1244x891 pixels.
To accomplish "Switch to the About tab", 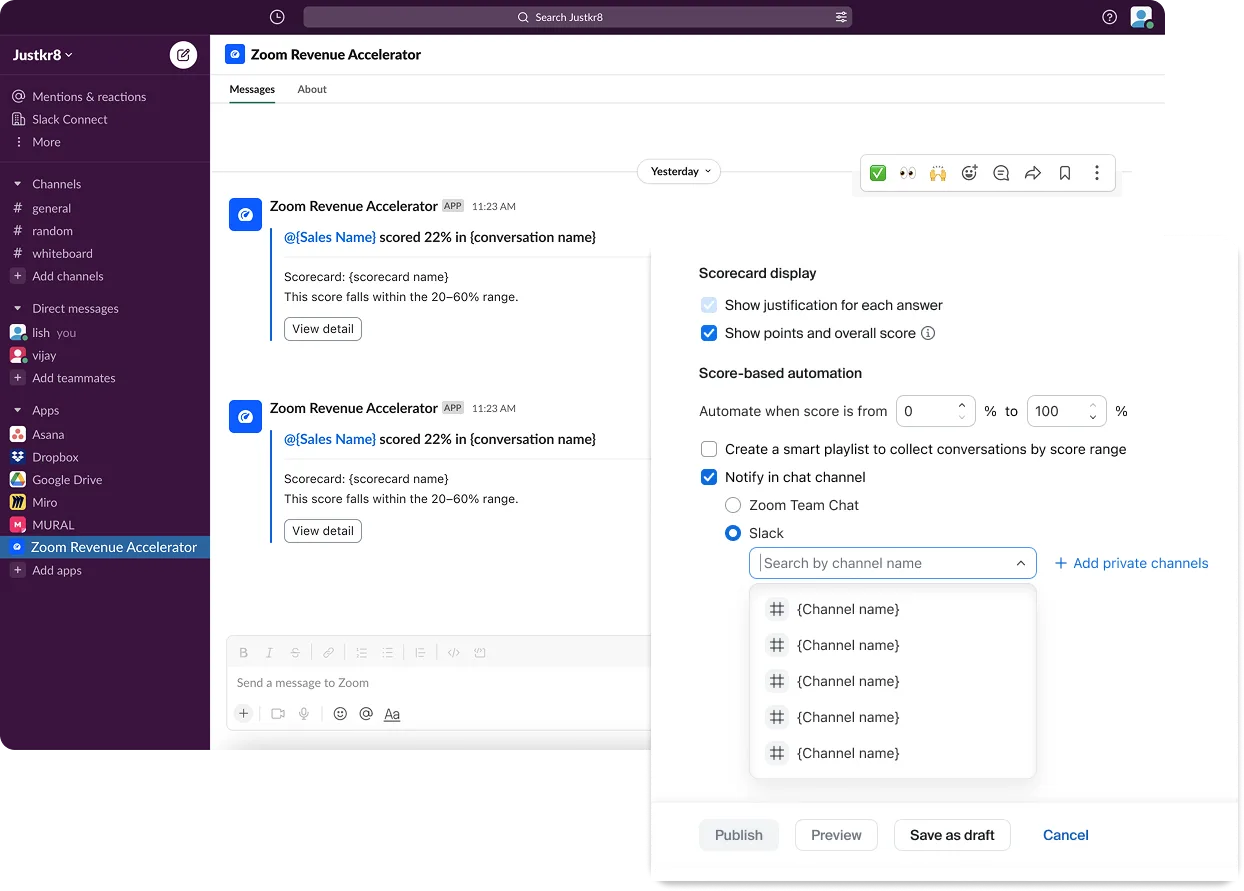I will click(311, 89).
